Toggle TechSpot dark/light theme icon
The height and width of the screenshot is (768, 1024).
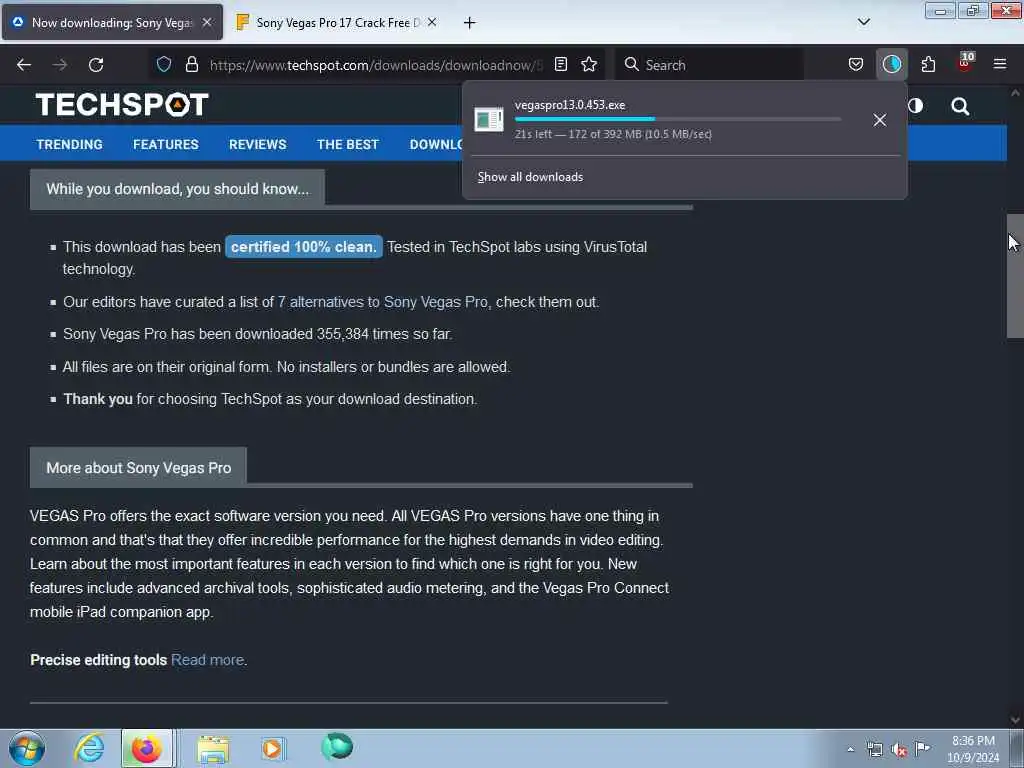tap(916, 105)
